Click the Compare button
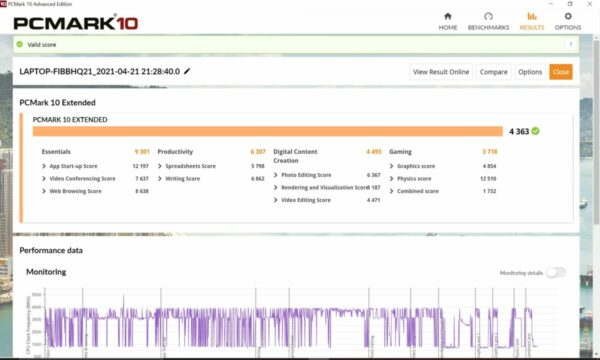Screen dimensions: 600x360 494,72
